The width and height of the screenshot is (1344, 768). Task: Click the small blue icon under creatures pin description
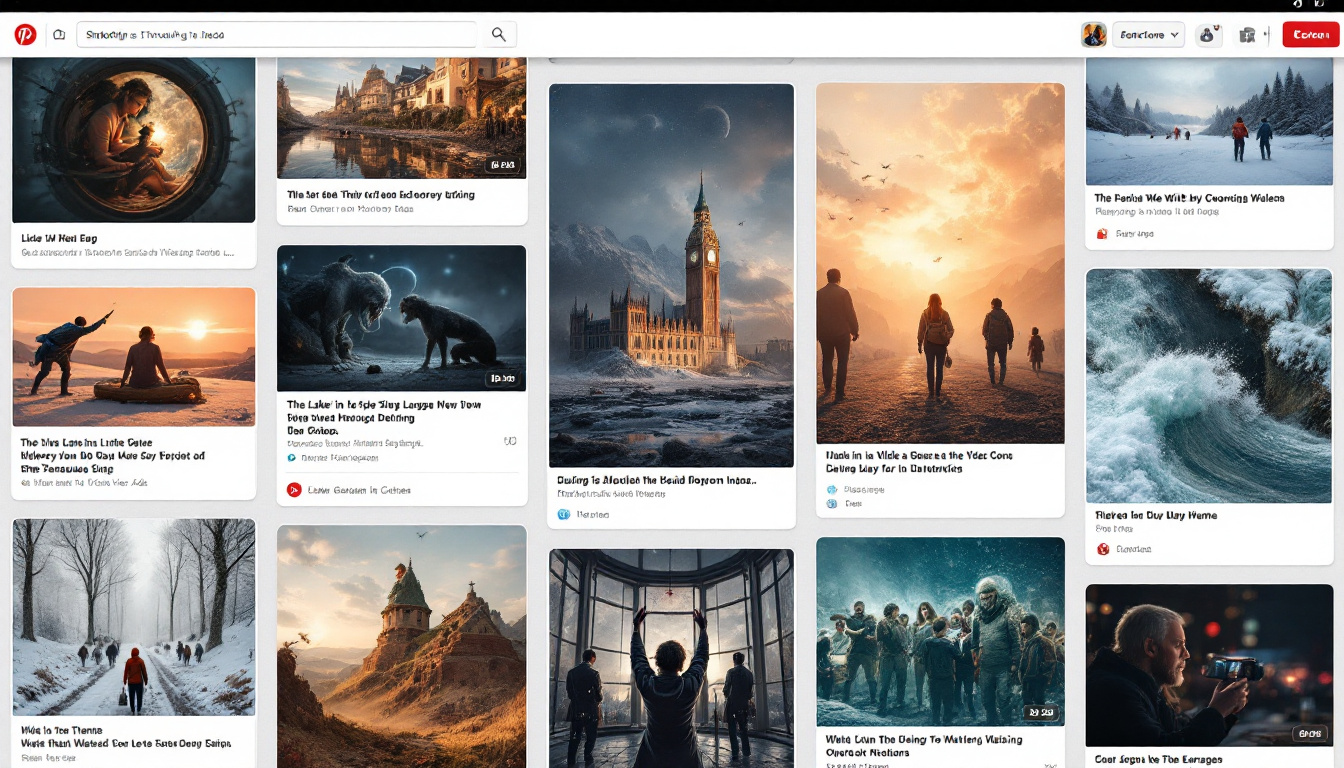[x=292, y=458]
